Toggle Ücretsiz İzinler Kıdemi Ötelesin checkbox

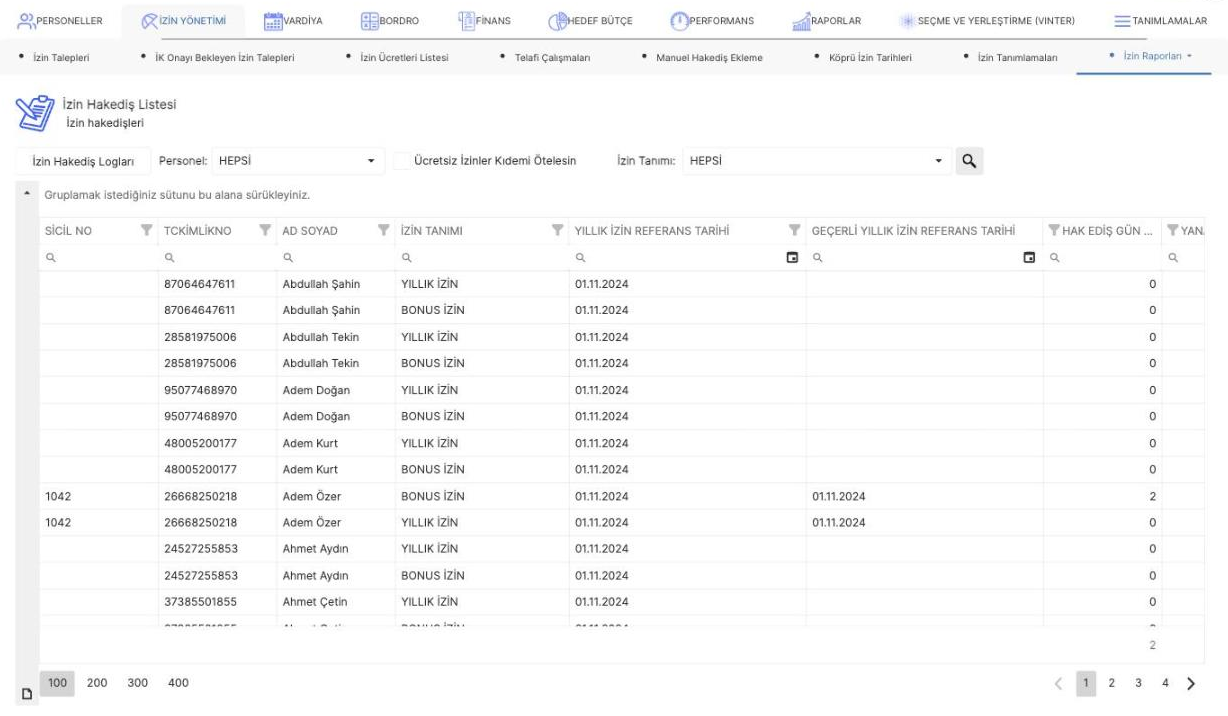point(402,160)
